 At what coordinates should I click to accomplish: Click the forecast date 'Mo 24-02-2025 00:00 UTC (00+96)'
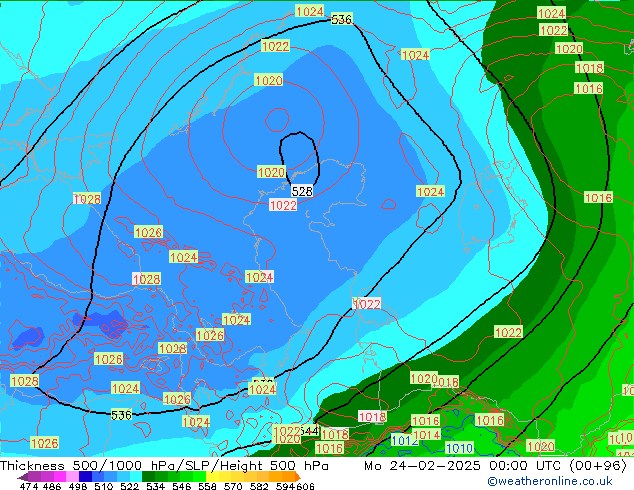click(x=495, y=465)
